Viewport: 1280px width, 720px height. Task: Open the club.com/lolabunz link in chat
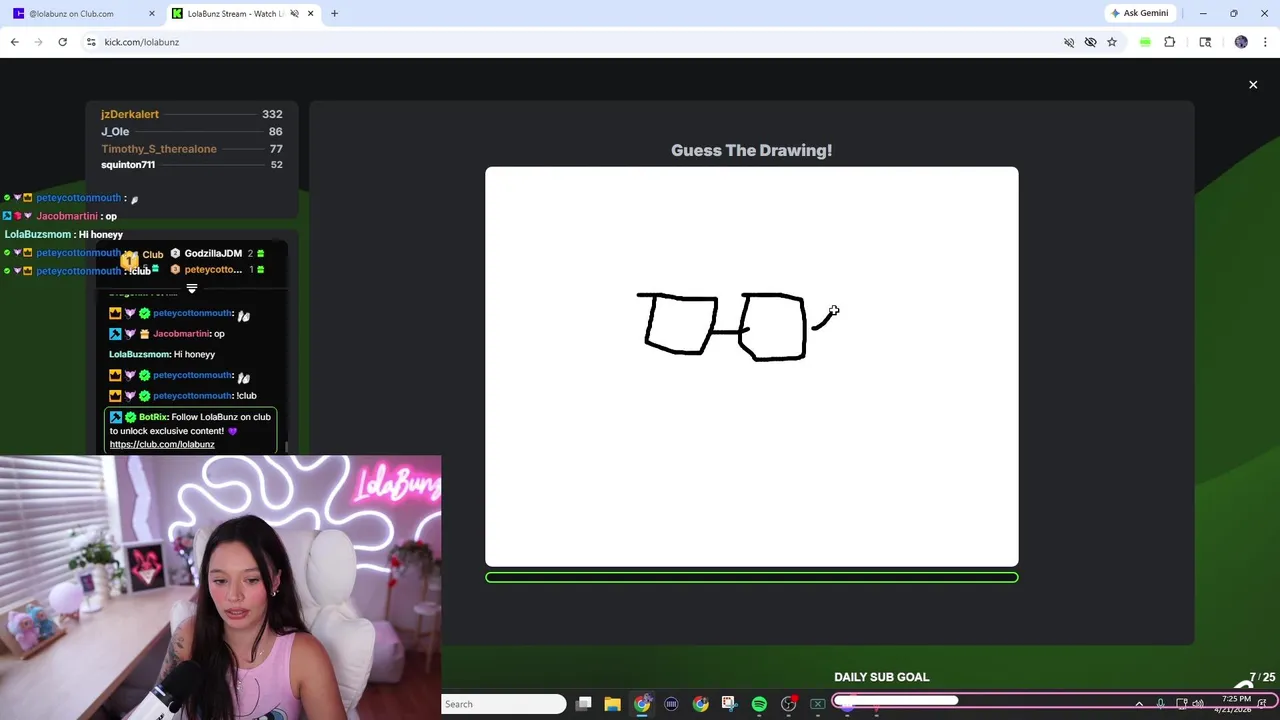click(162, 444)
